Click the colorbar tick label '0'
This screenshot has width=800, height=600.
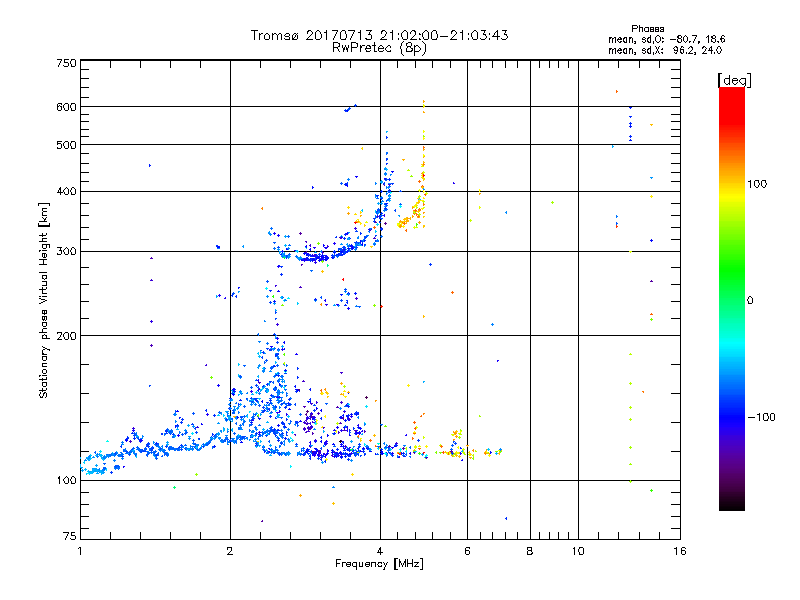[x=750, y=301]
